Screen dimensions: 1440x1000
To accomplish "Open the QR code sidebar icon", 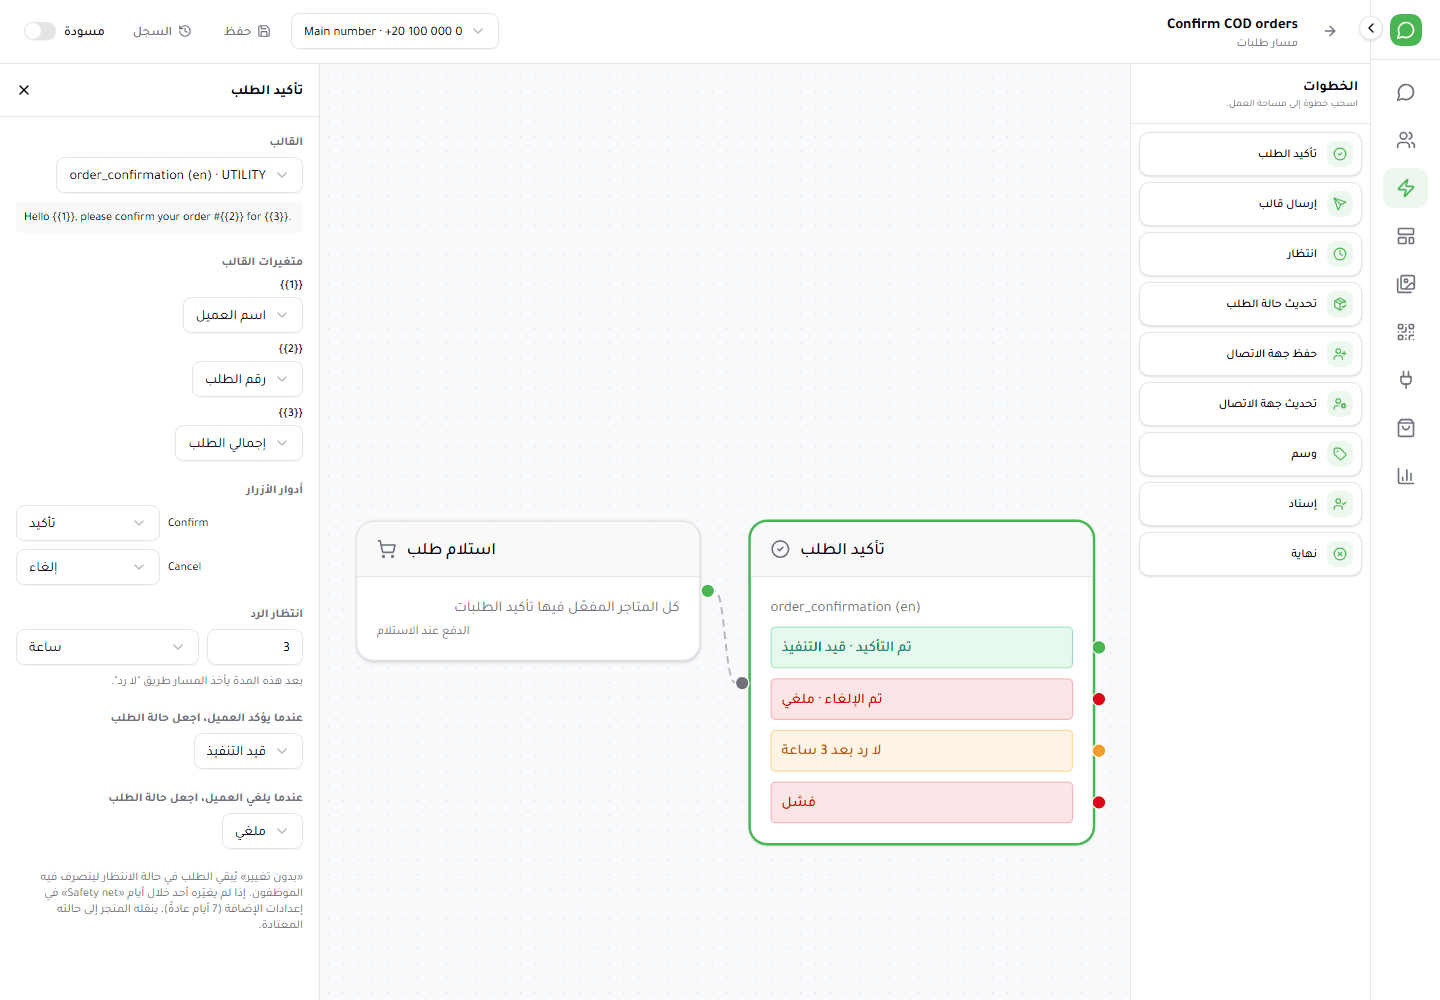I will tap(1406, 332).
